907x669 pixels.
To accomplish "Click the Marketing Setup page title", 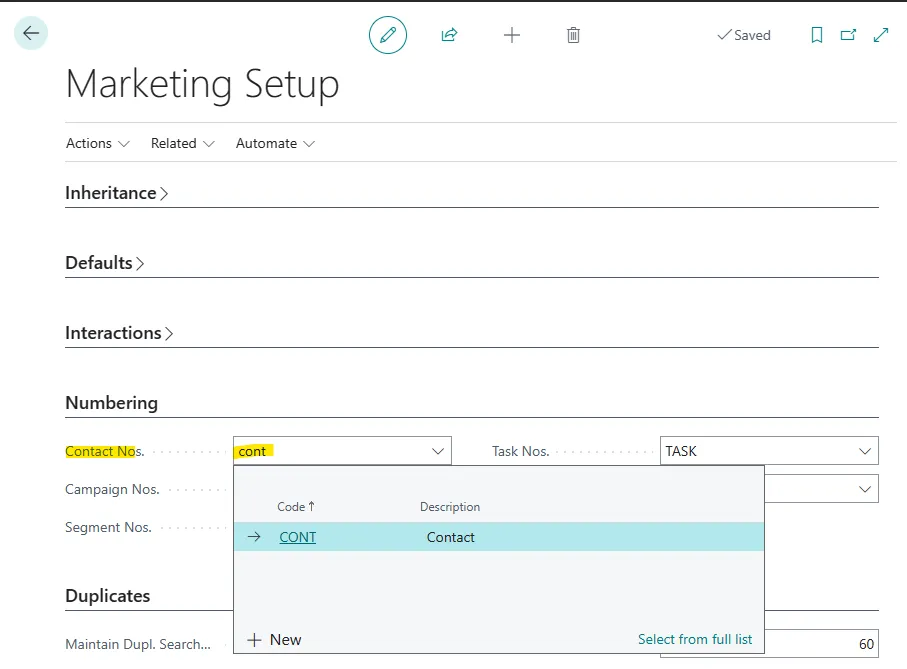I will point(202,84).
